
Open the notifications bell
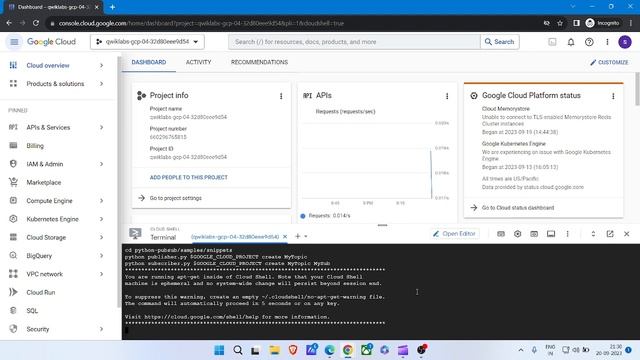571,42
